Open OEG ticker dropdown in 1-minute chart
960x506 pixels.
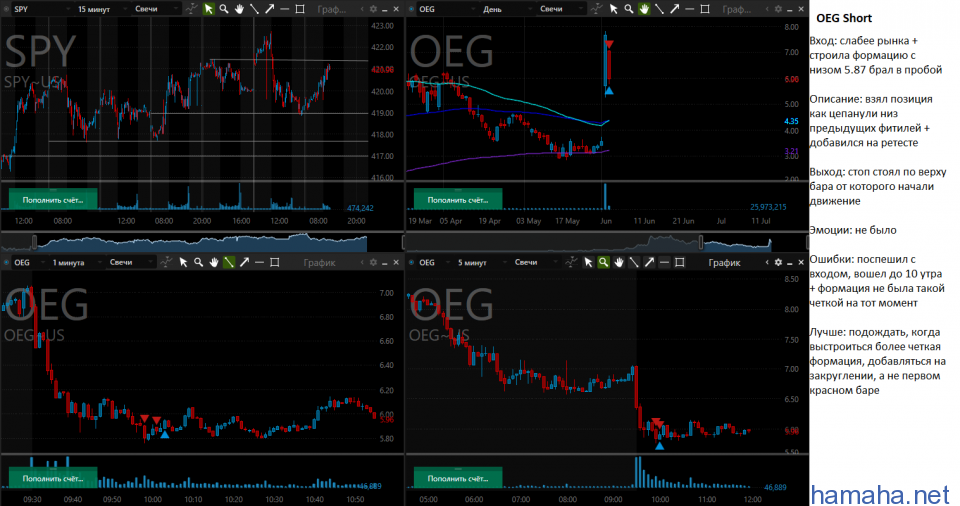pos(29,262)
